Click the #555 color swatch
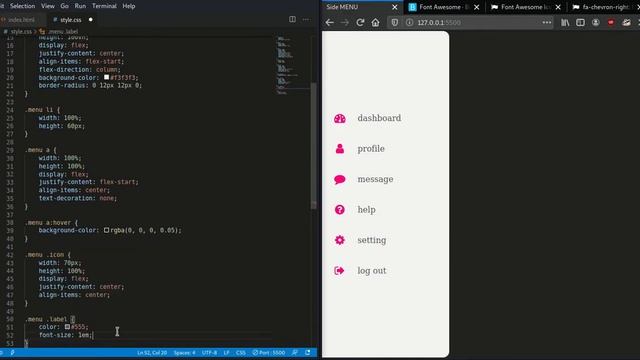 [67, 327]
